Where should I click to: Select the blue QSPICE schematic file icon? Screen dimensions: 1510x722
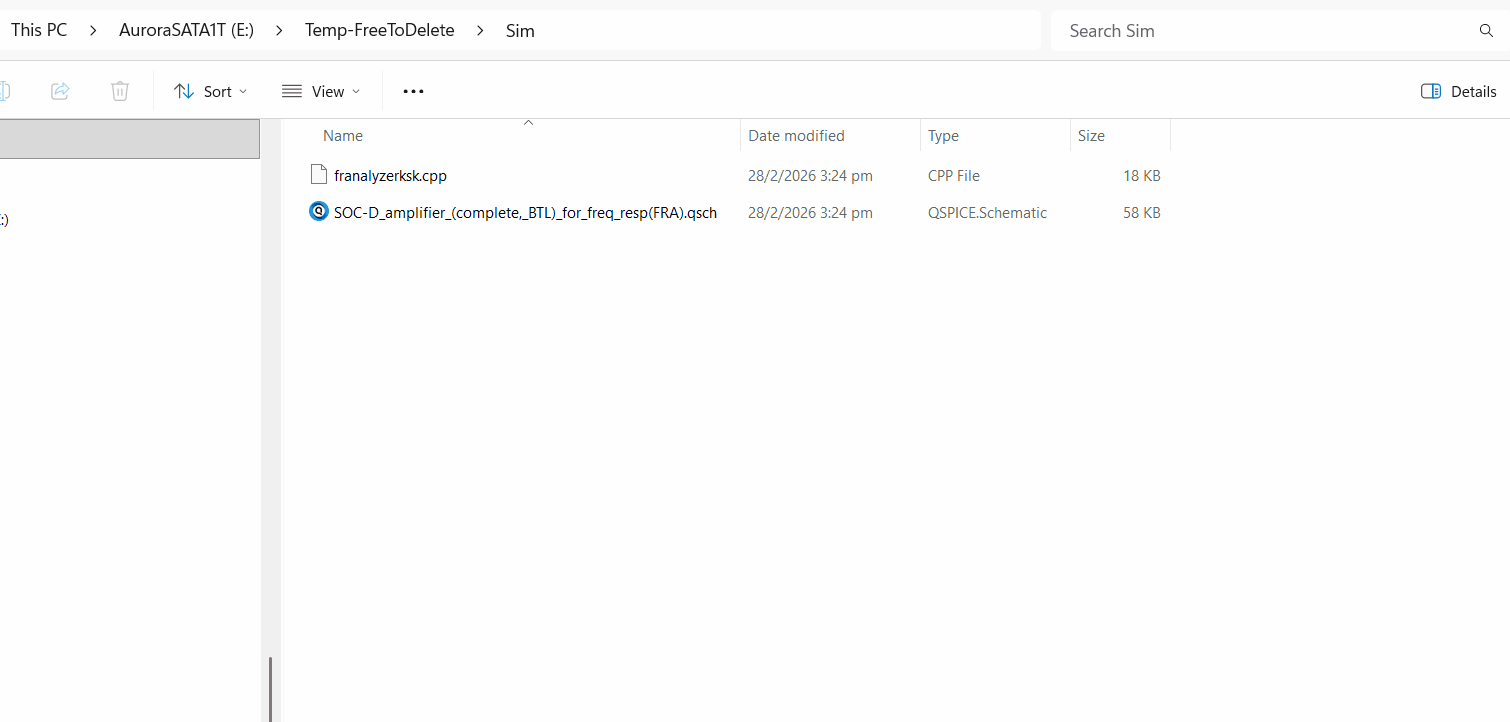click(x=319, y=212)
